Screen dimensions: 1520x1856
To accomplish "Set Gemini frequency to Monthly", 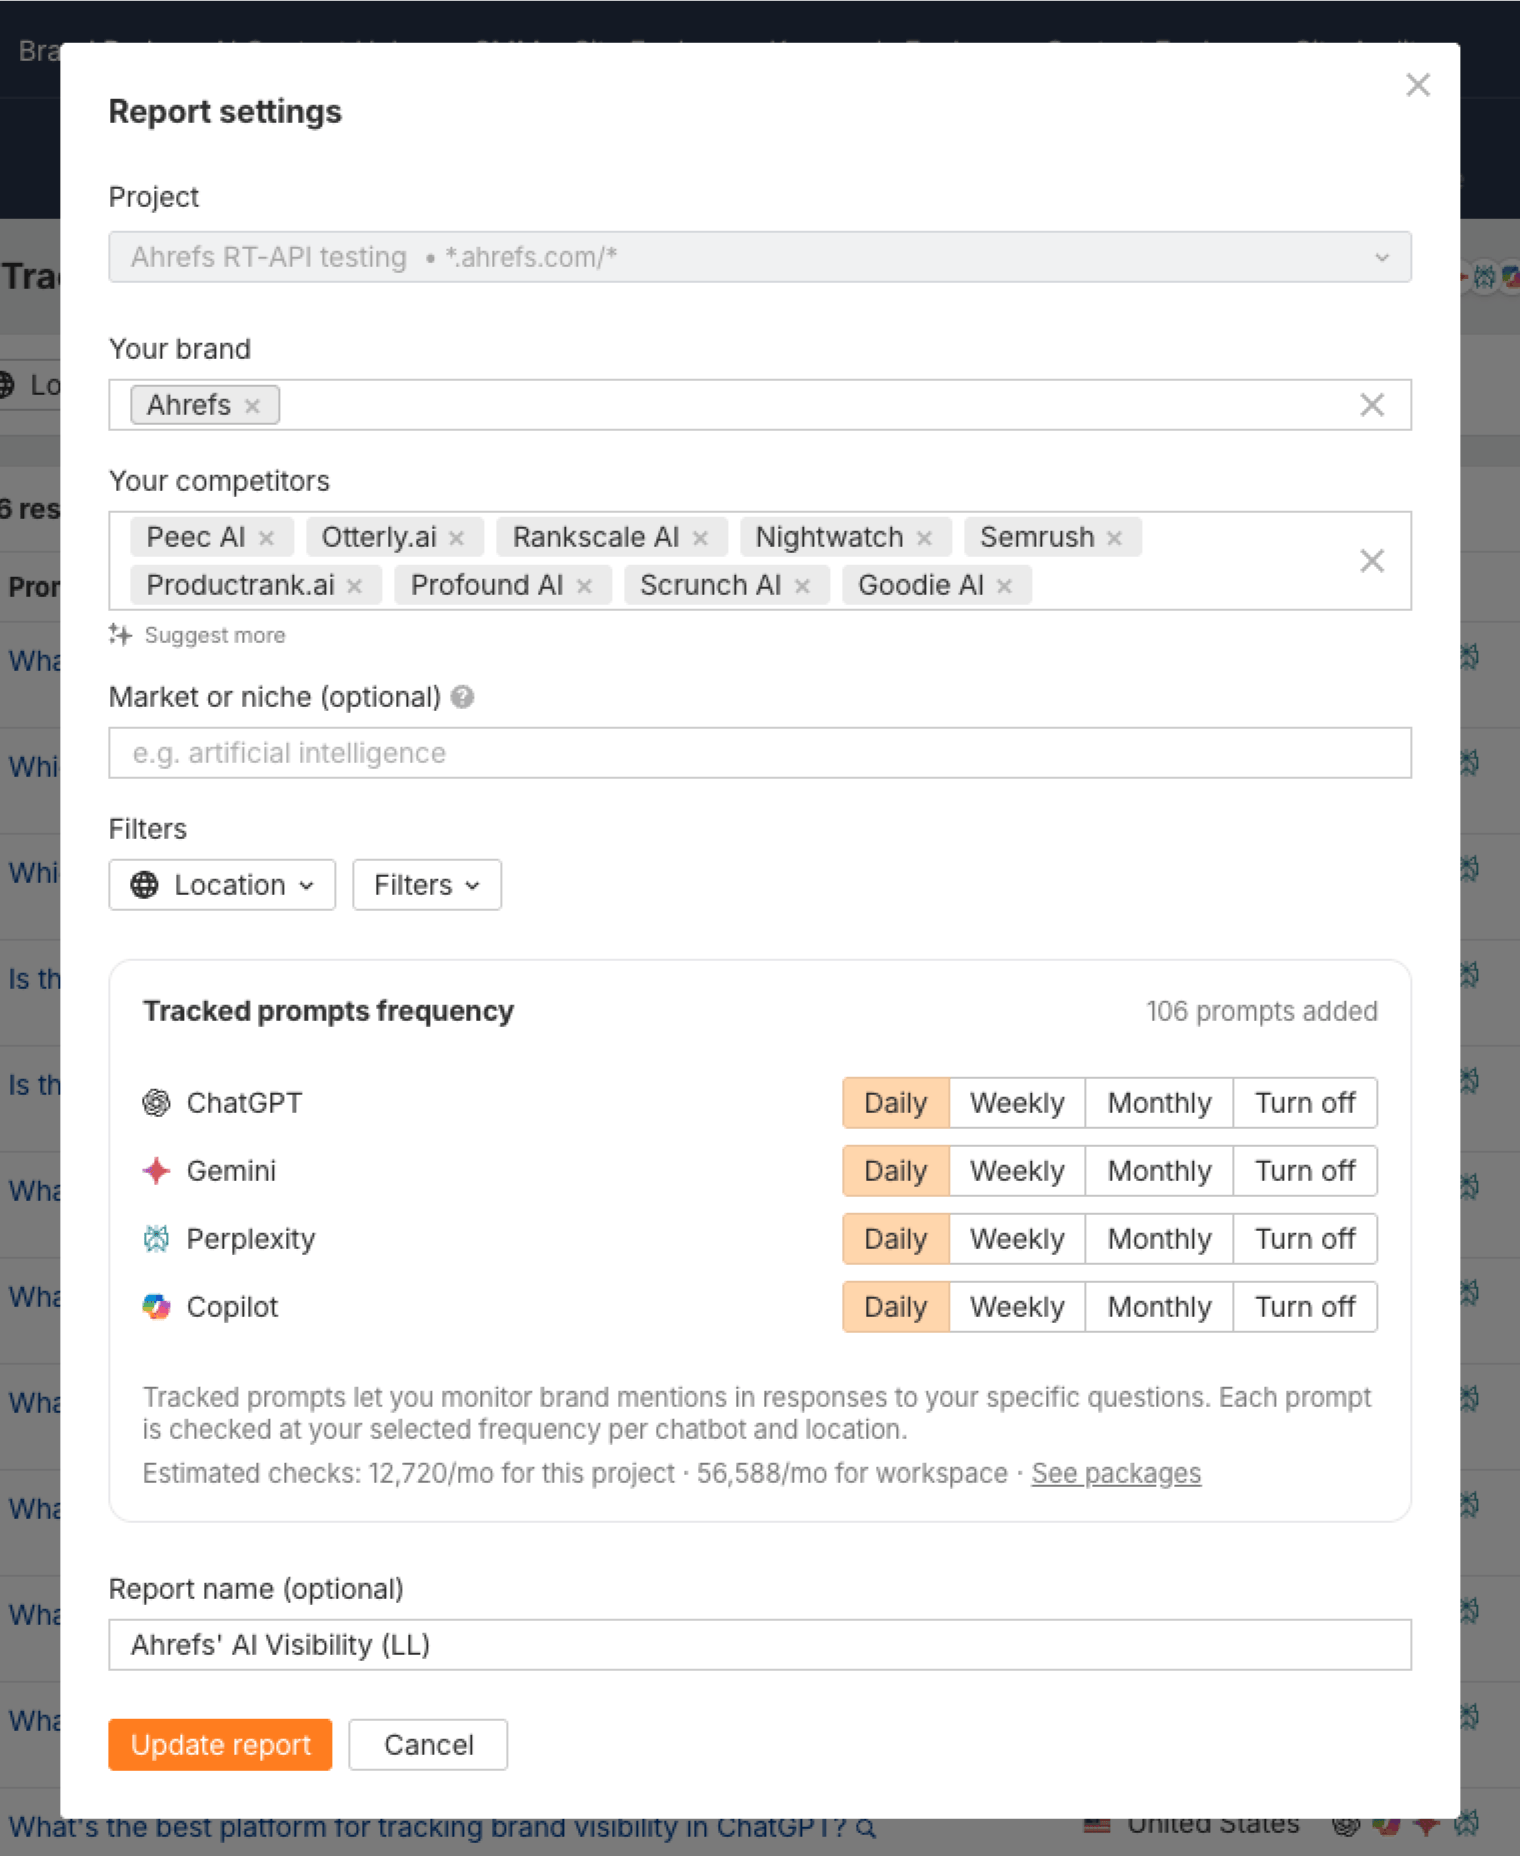I will (x=1159, y=1171).
